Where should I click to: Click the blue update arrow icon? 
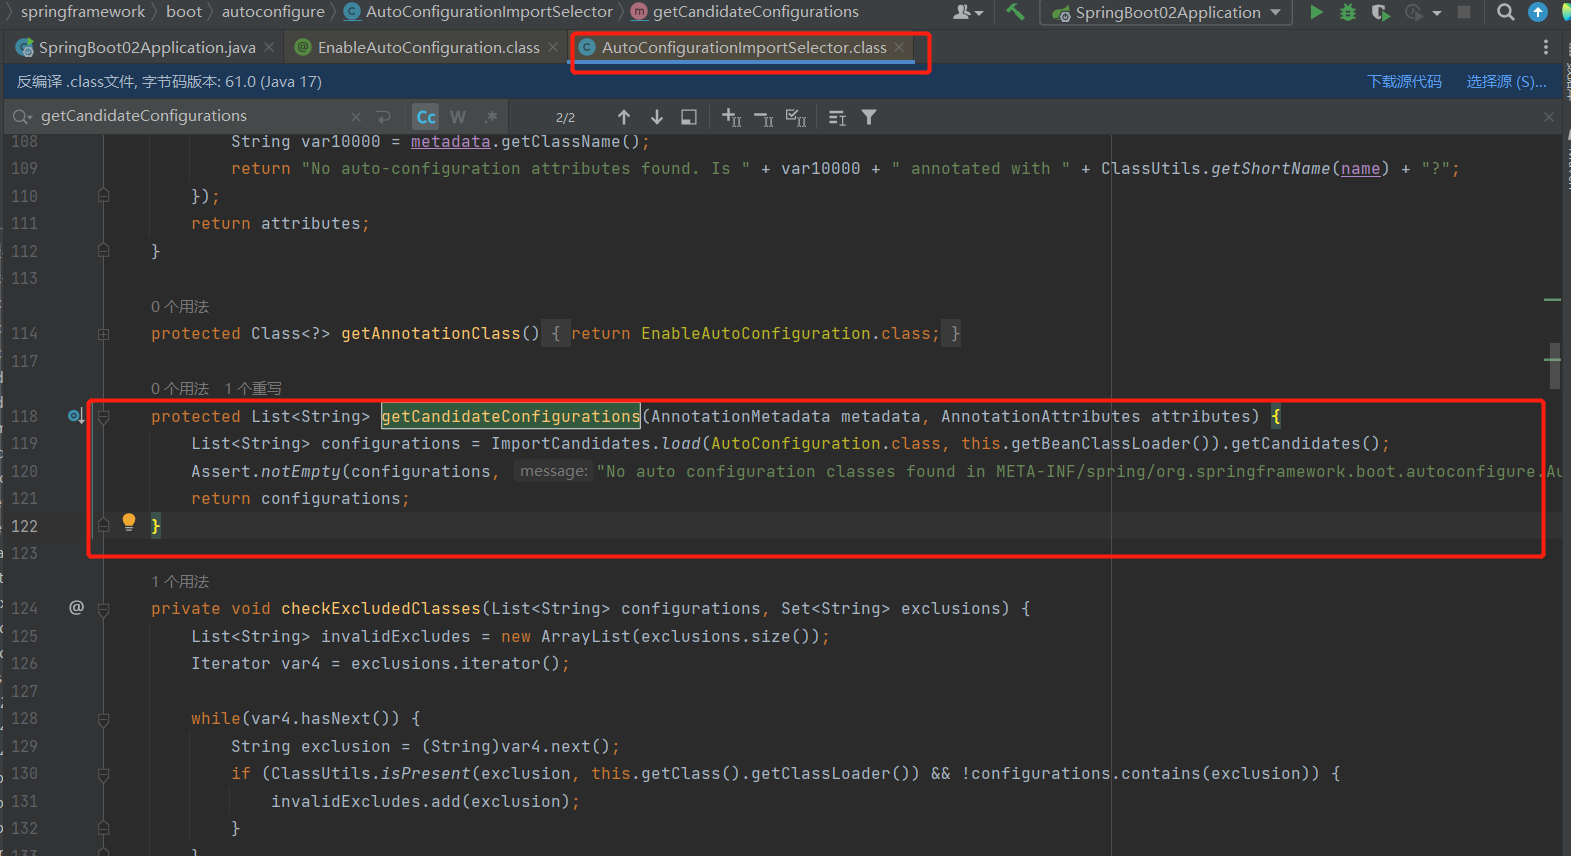(1538, 12)
